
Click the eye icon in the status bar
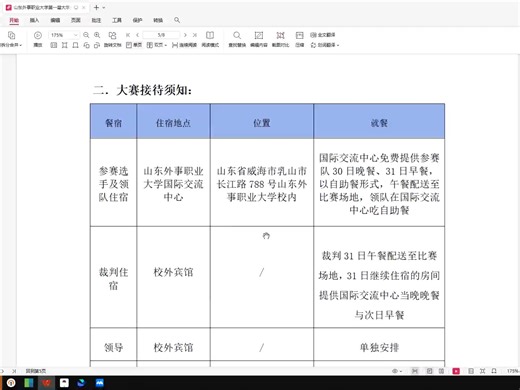pyautogui.click(x=395, y=371)
